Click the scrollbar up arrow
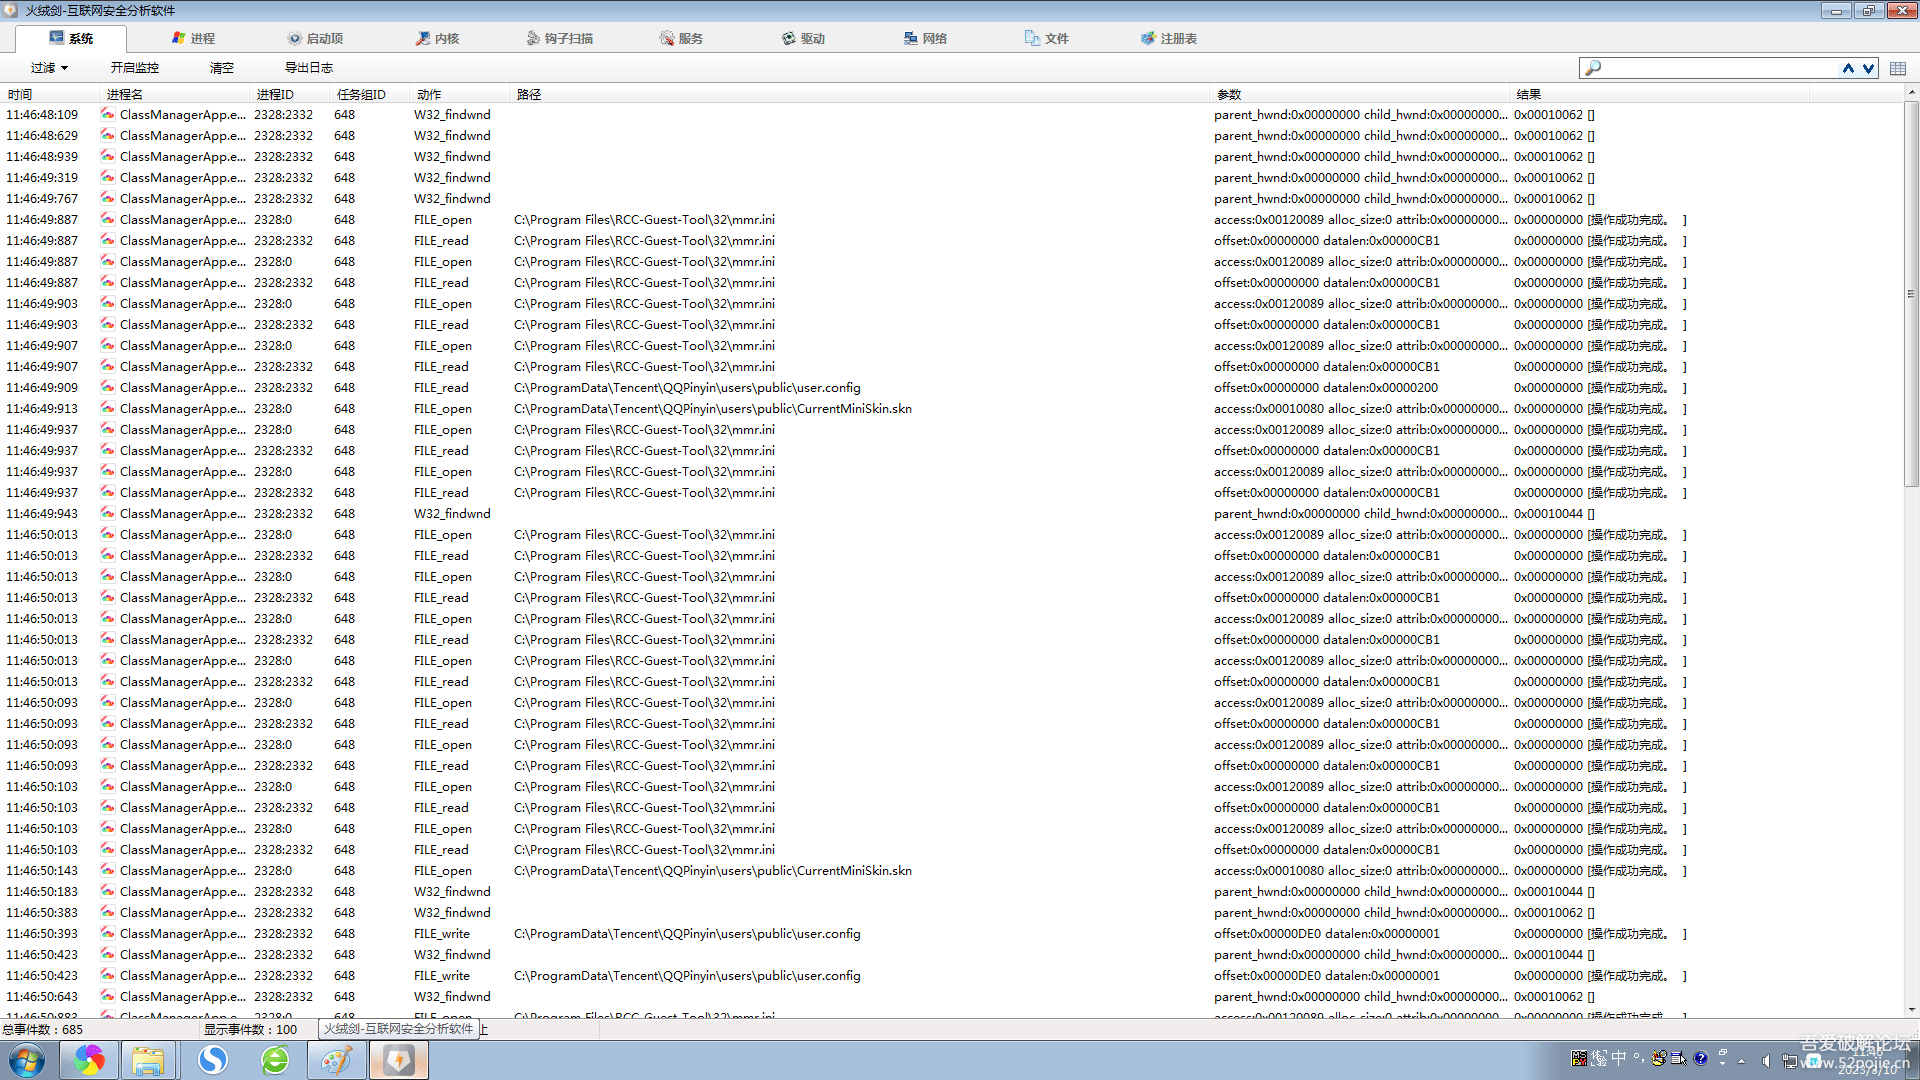The width and height of the screenshot is (1920, 1080). point(1911,92)
